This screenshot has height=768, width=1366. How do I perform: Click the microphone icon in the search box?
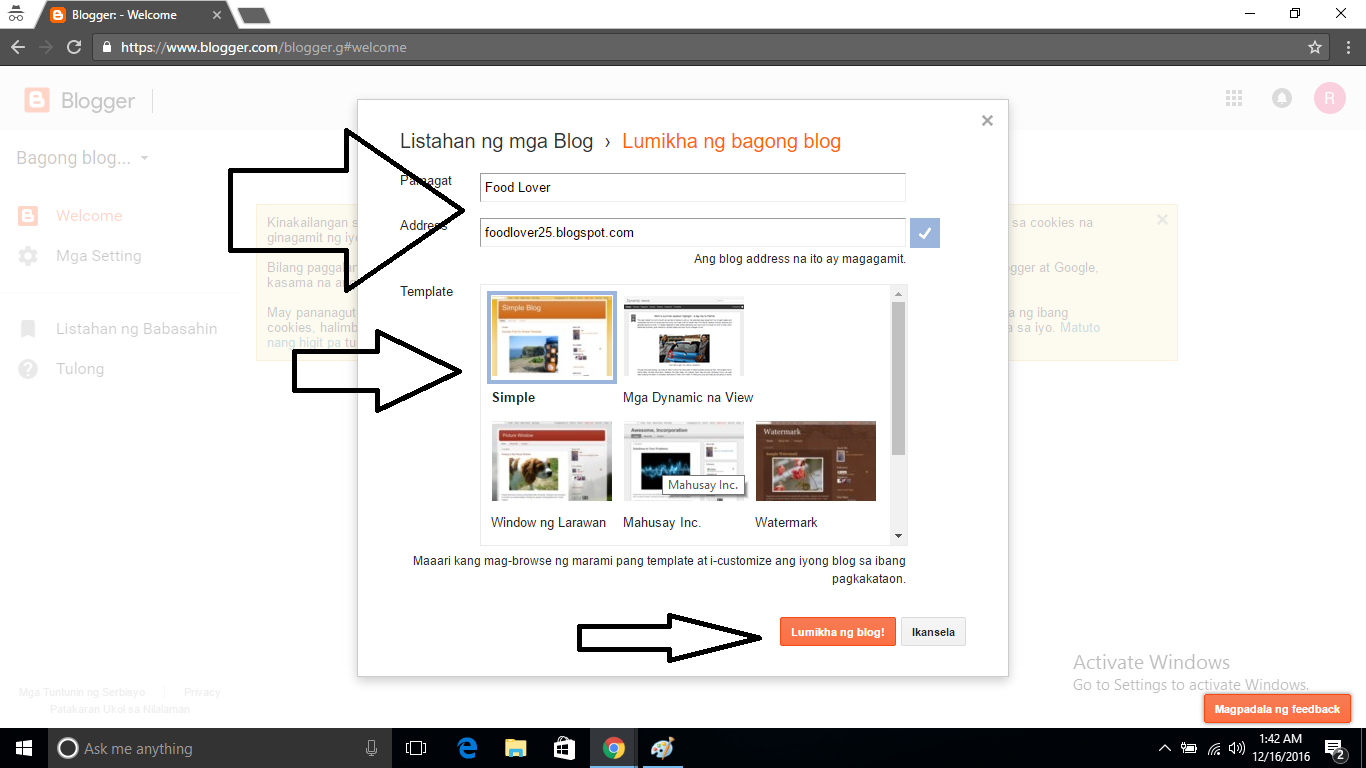point(371,748)
